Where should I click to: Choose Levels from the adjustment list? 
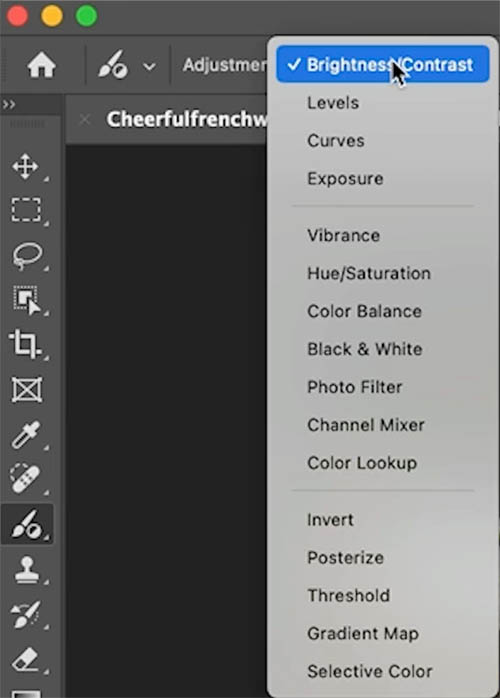[333, 103]
